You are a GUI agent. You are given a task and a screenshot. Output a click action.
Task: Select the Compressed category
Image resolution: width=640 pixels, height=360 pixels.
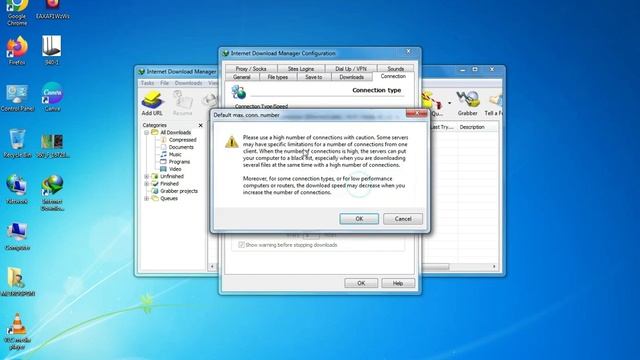click(x=182, y=140)
